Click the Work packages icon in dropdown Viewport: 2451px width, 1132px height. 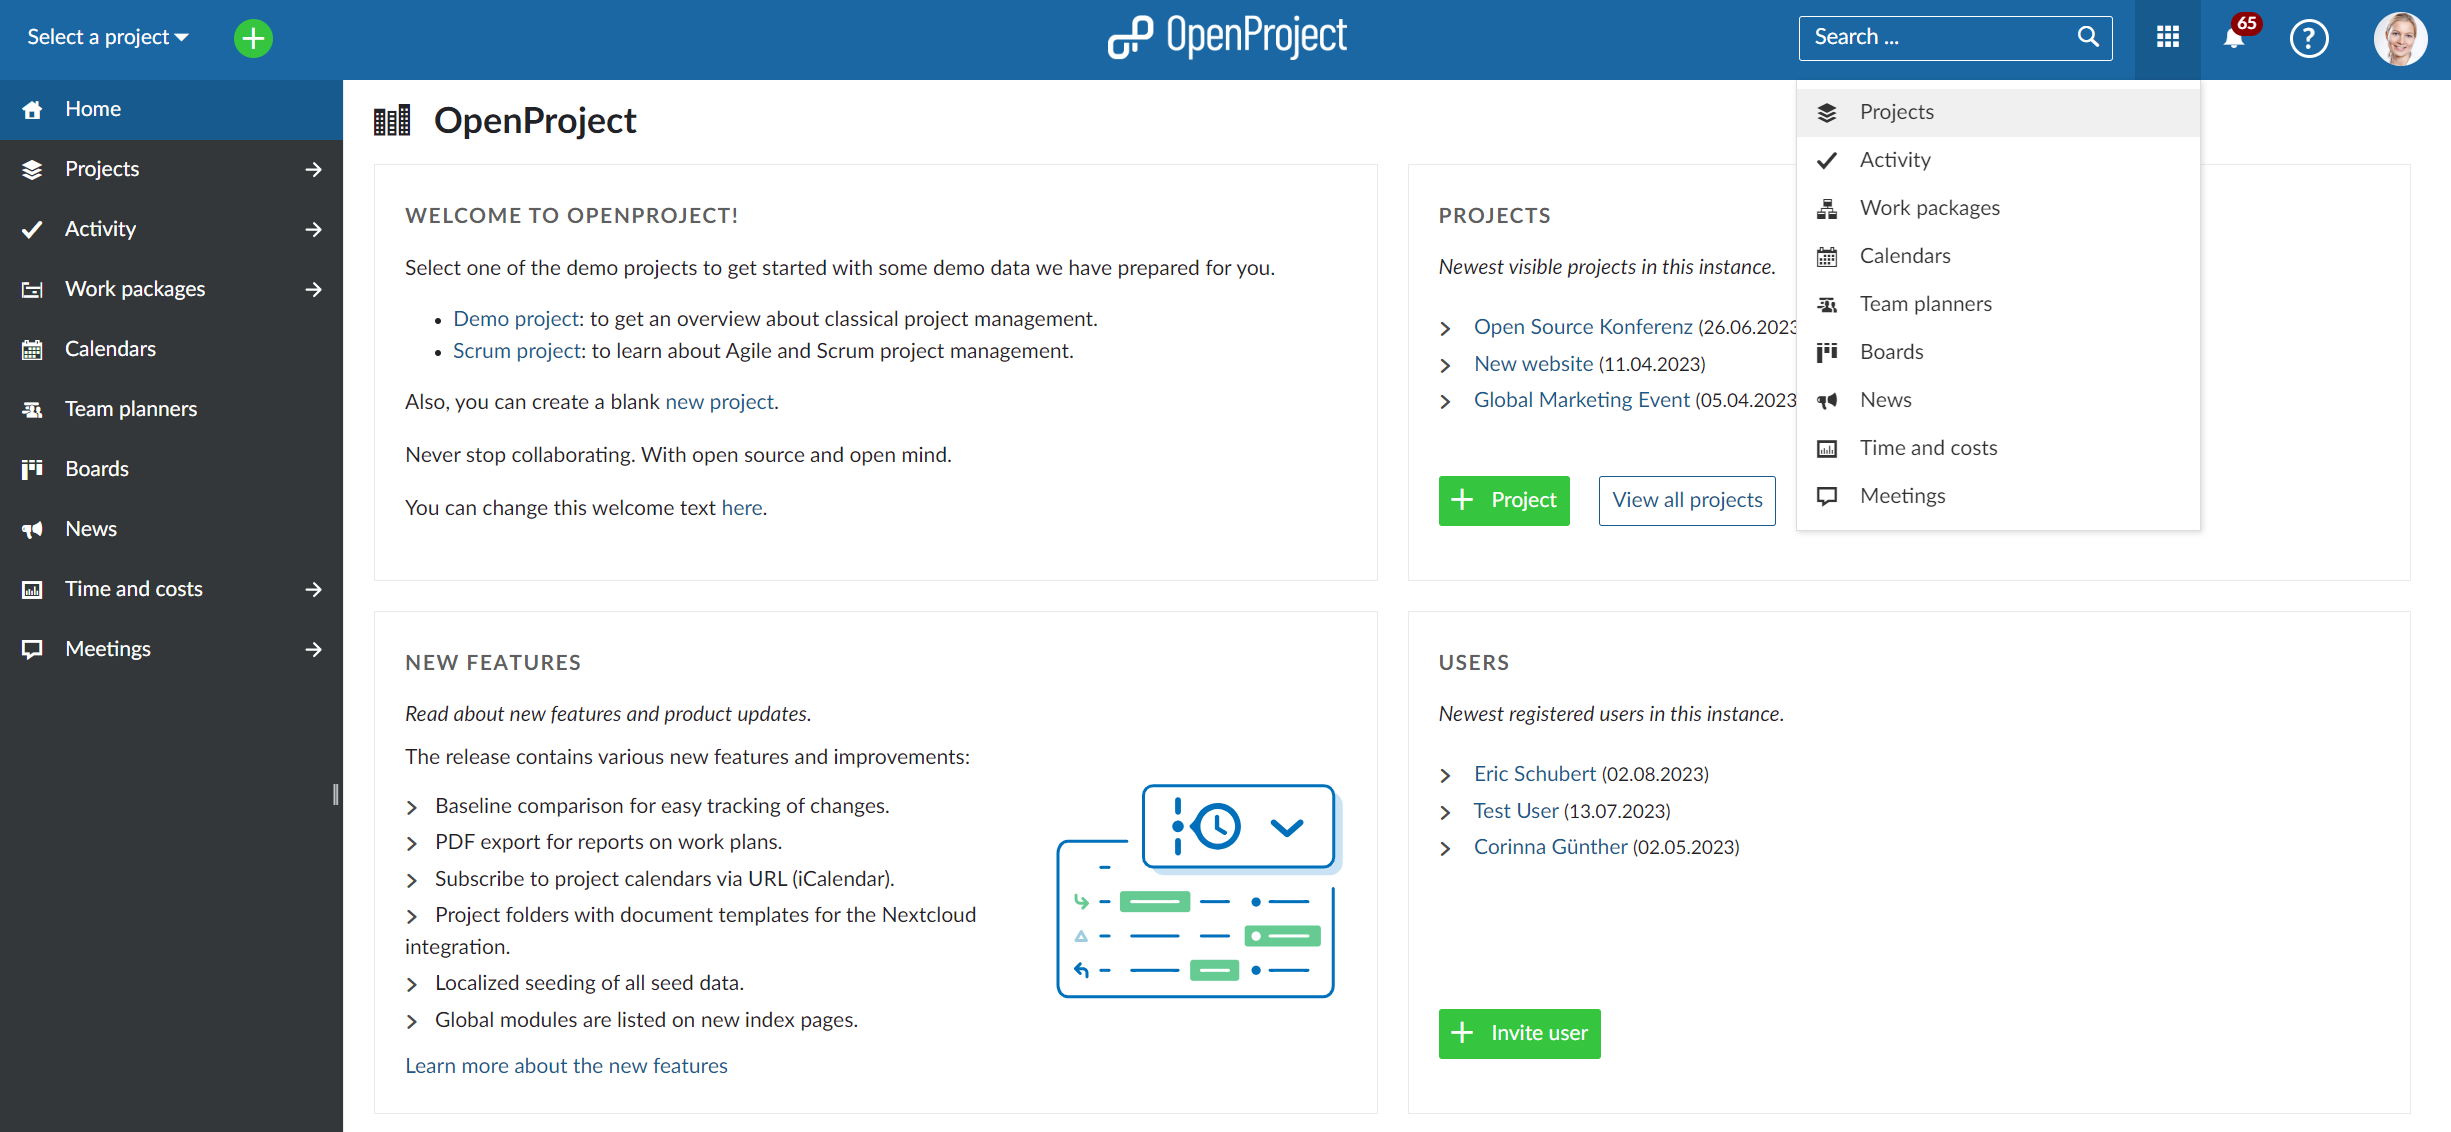click(1827, 206)
